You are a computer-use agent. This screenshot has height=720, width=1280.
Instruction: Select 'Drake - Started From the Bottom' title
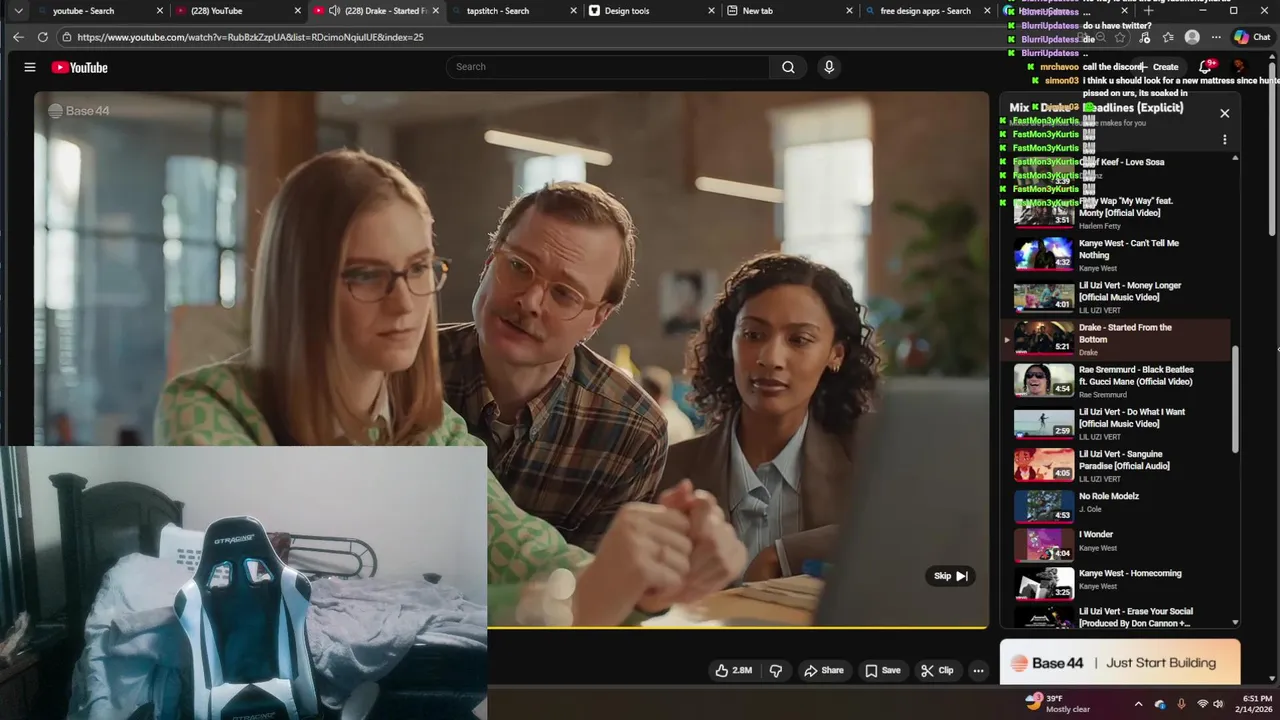1125,333
